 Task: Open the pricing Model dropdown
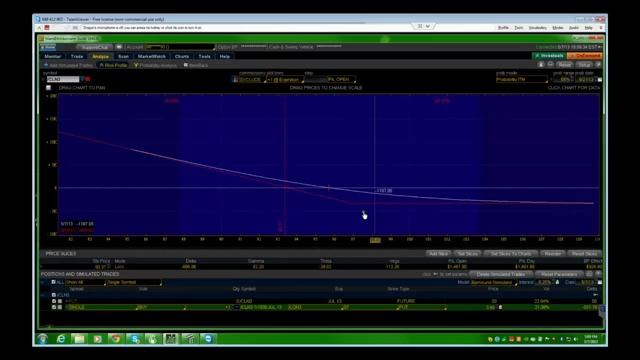coord(493,282)
